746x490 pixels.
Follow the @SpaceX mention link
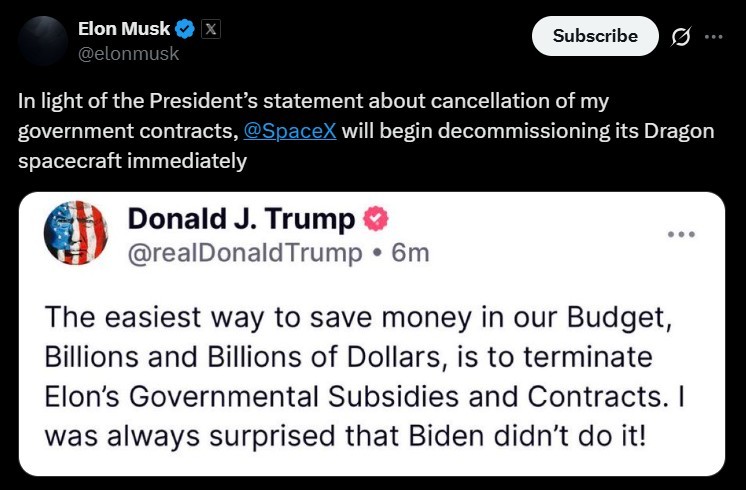point(296,131)
